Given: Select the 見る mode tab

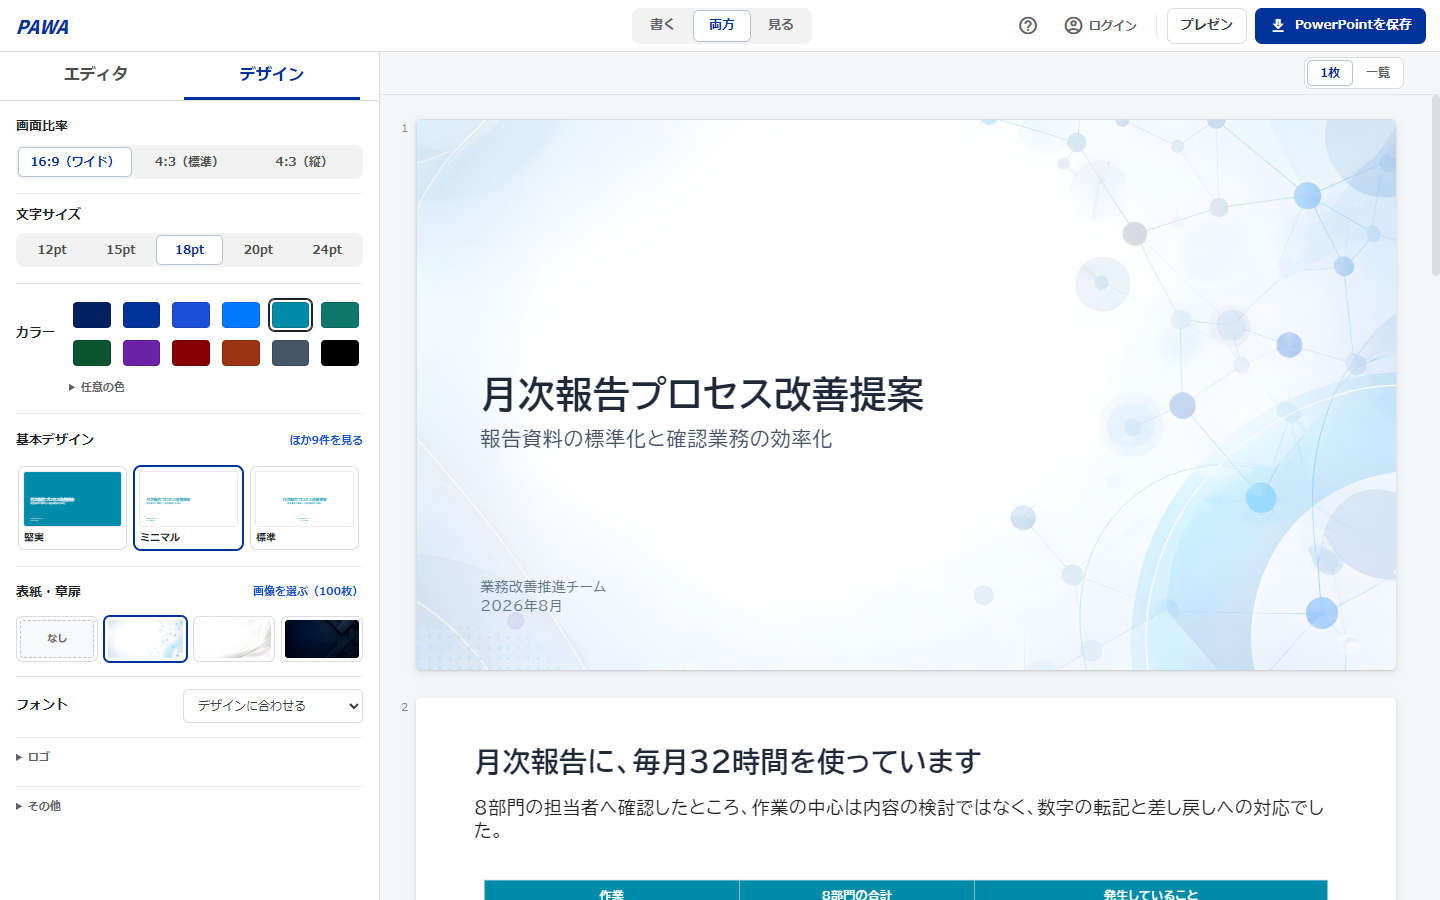Looking at the screenshot, I should coord(781,26).
